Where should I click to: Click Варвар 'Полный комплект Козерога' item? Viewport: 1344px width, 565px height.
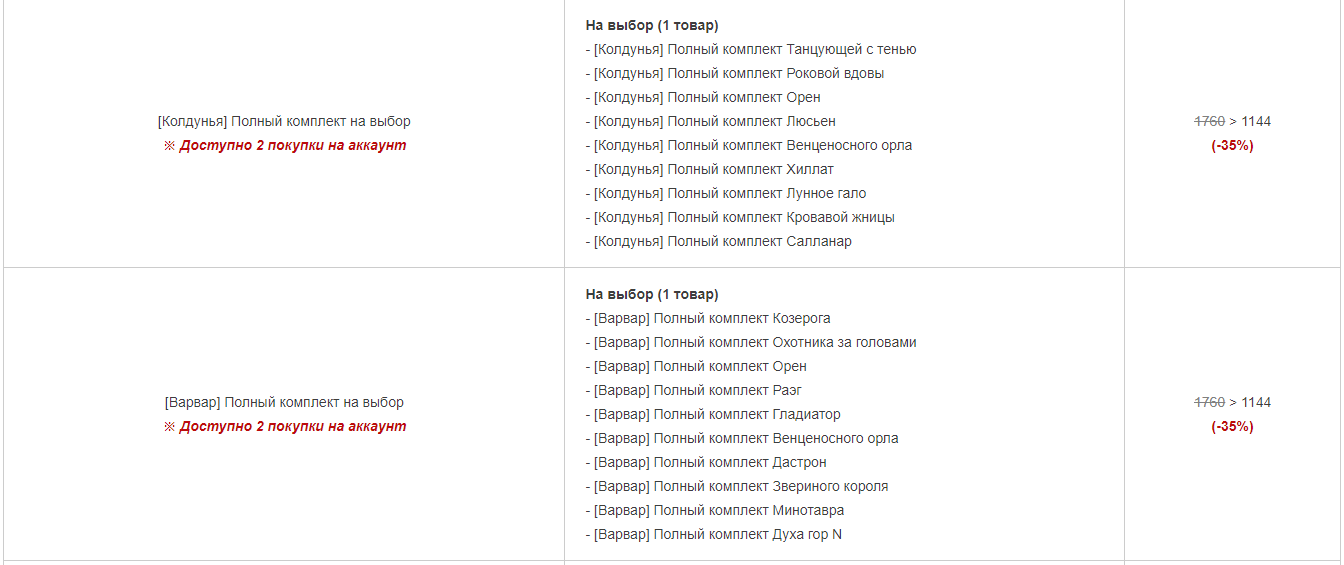pos(708,318)
